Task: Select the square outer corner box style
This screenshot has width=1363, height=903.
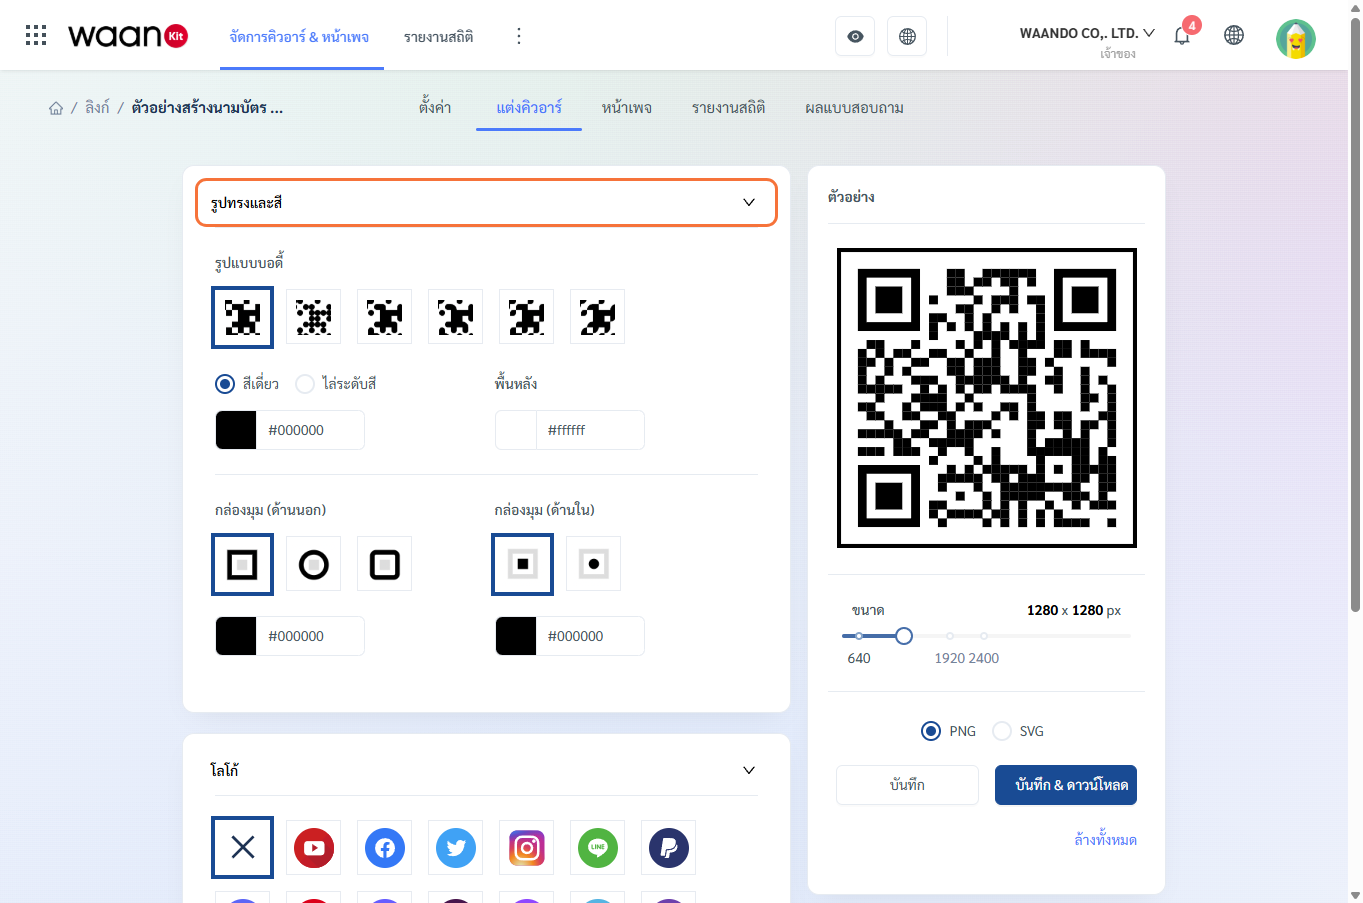Action: (243, 564)
